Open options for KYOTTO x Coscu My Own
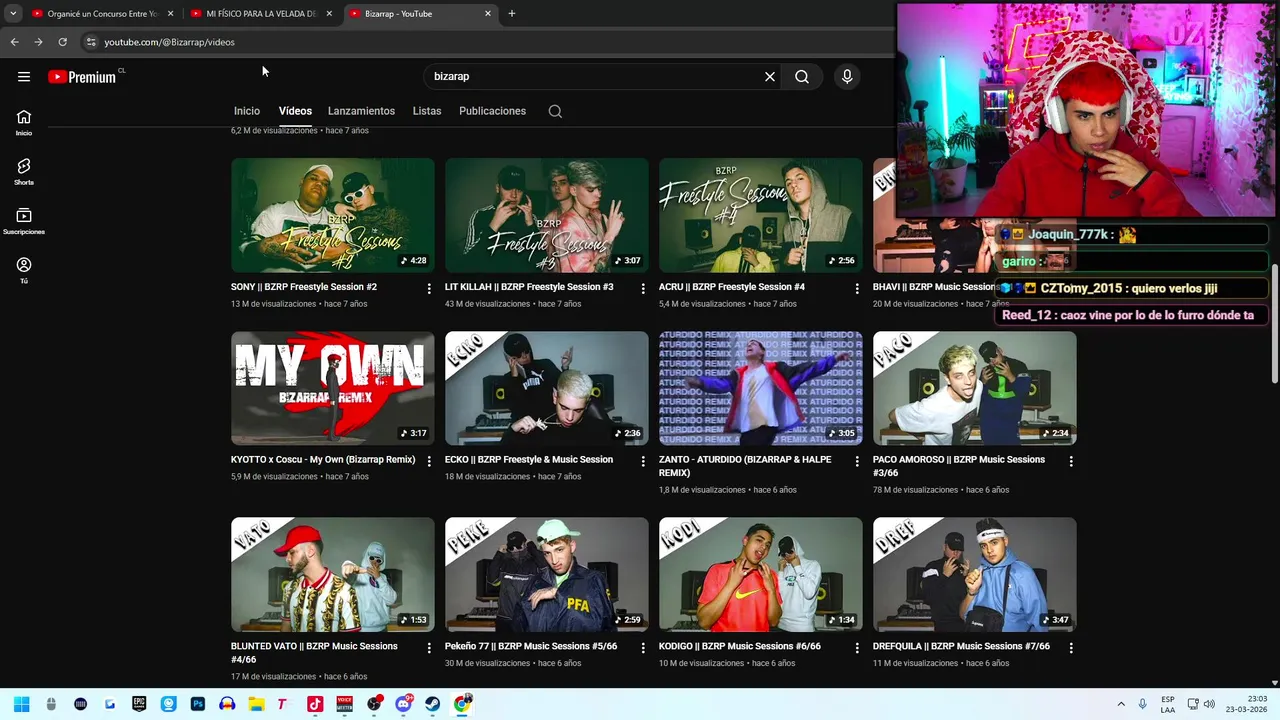The width and height of the screenshot is (1280, 720). pyautogui.click(x=429, y=461)
